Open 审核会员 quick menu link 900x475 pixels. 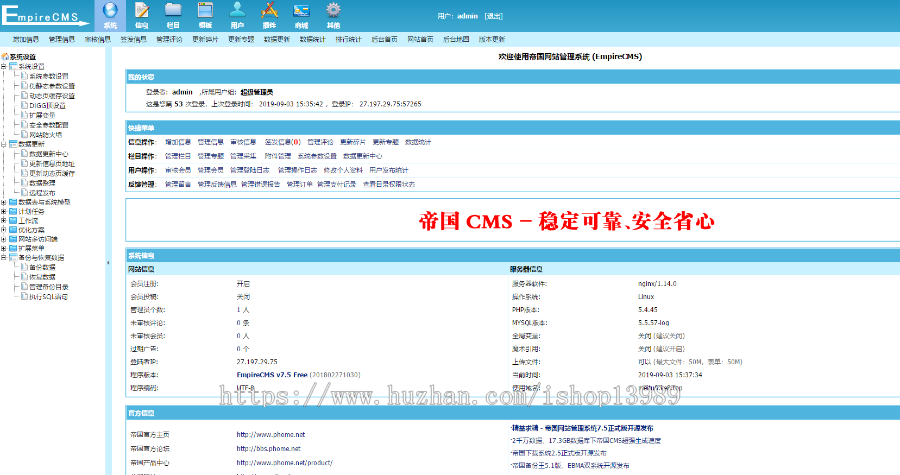click(x=178, y=170)
